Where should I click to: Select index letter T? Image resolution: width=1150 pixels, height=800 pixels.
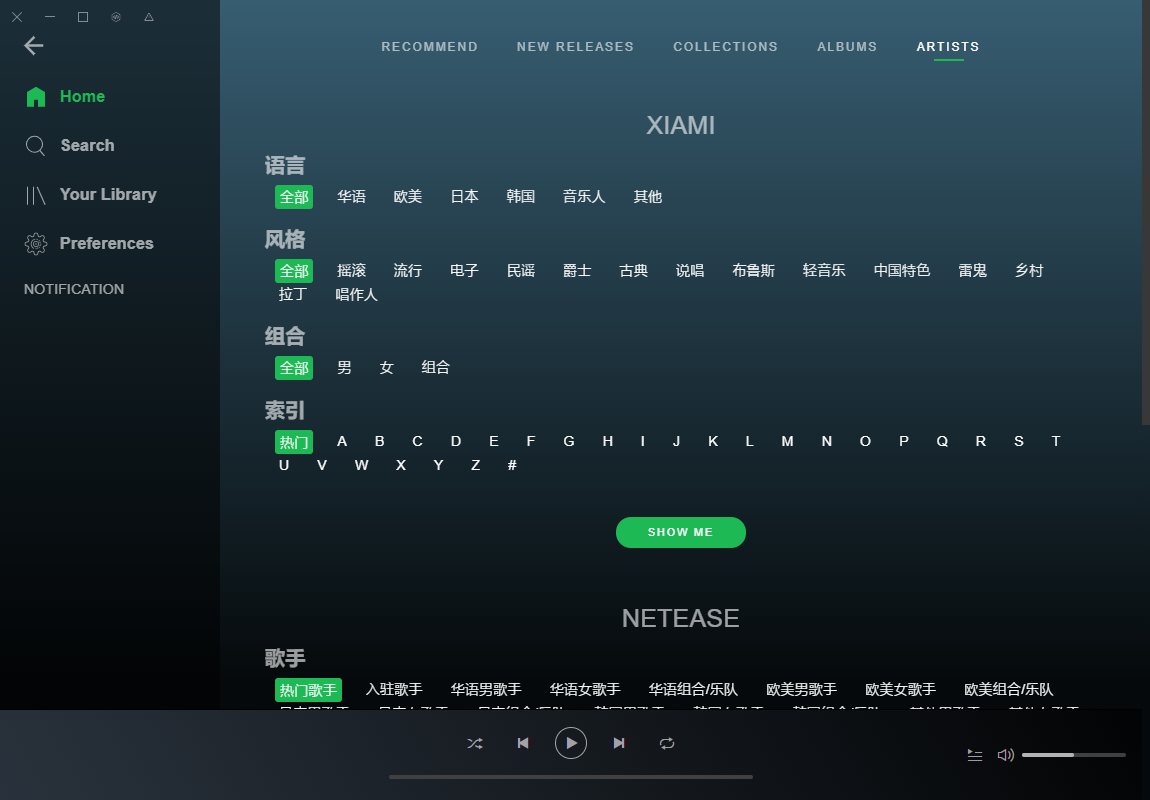[1056, 441]
